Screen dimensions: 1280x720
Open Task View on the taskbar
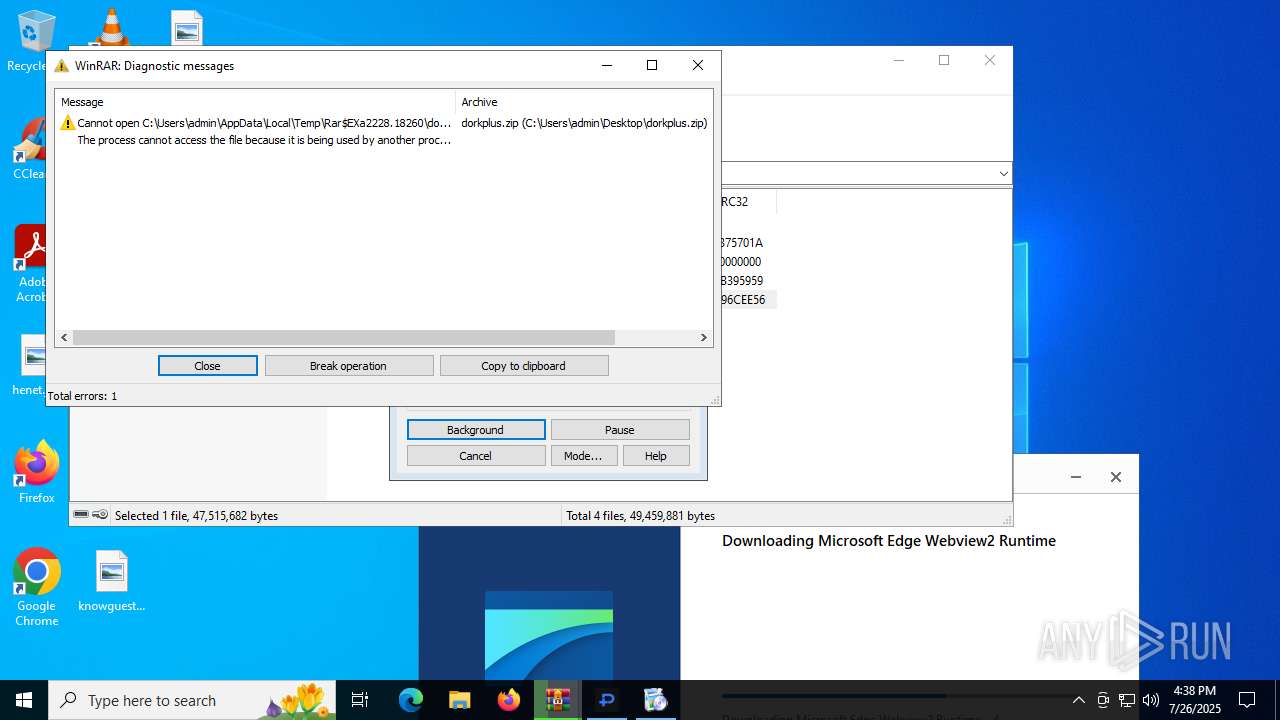(x=360, y=700)
